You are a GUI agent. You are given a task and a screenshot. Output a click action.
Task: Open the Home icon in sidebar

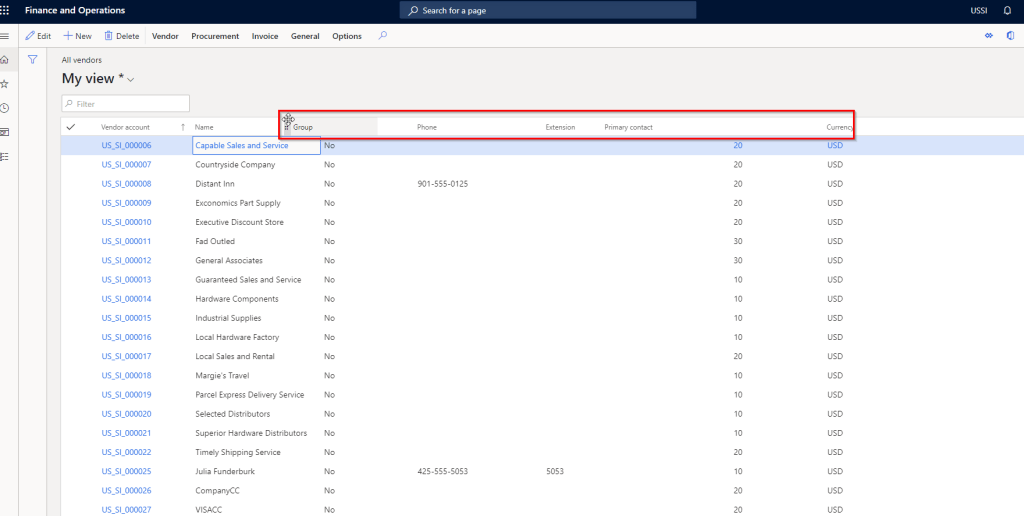6,60
